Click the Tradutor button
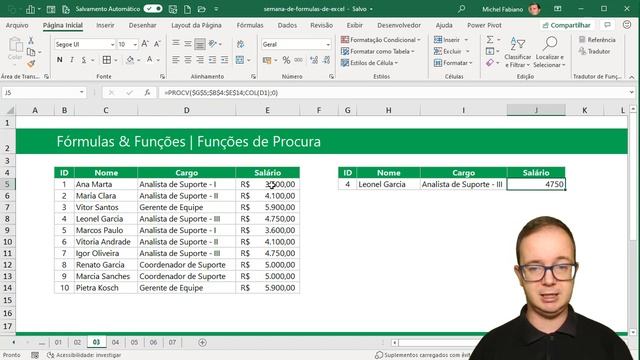The image size is (640, 360). (594, 51)
